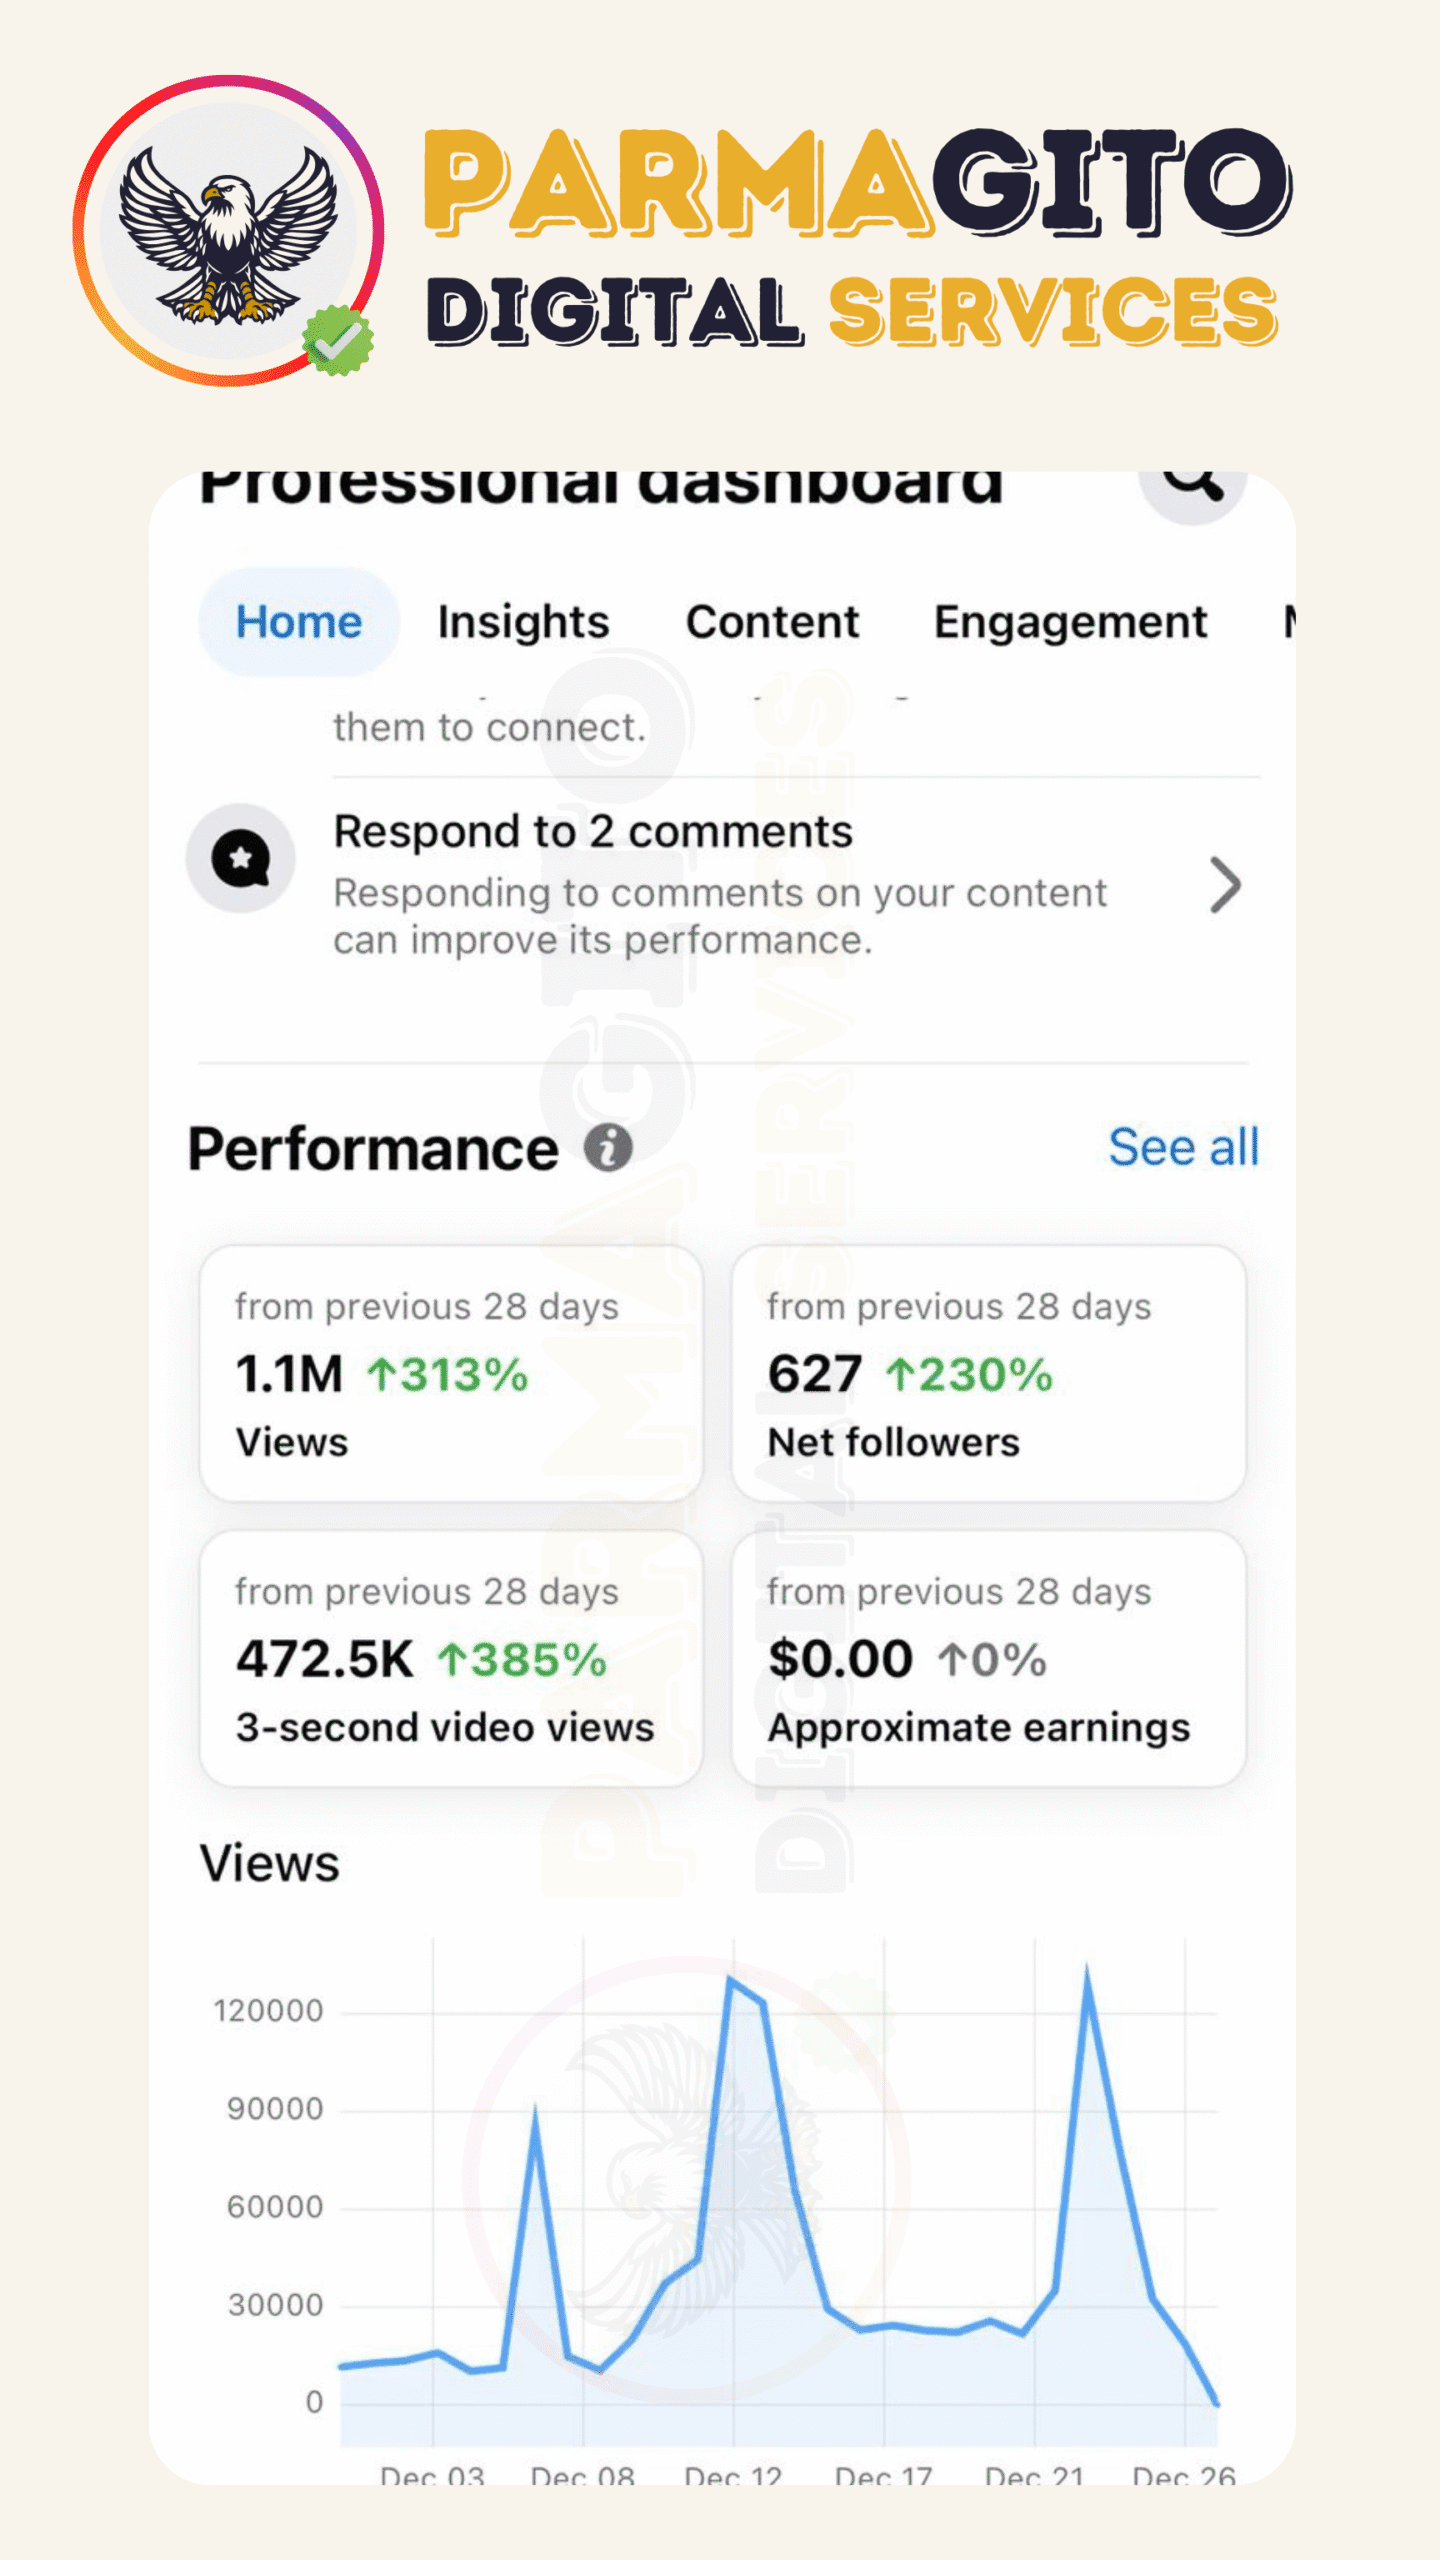Click the Dec 08 spike on Views chart
The width and height of the screenshot is (1440, 2560).
coord(535,2112)
